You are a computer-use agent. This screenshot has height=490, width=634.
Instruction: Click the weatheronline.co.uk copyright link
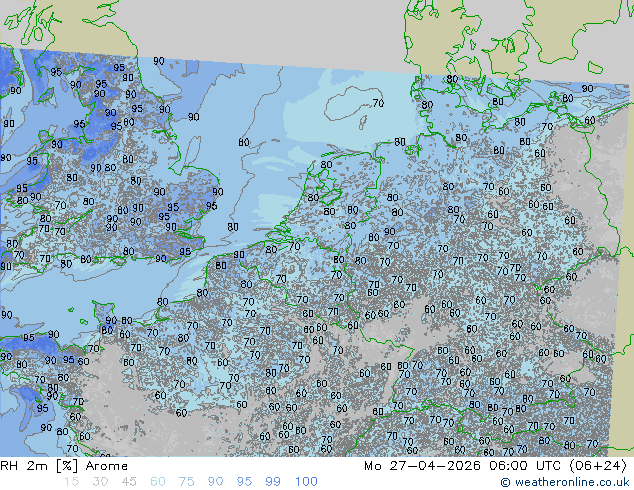(564, 482)
